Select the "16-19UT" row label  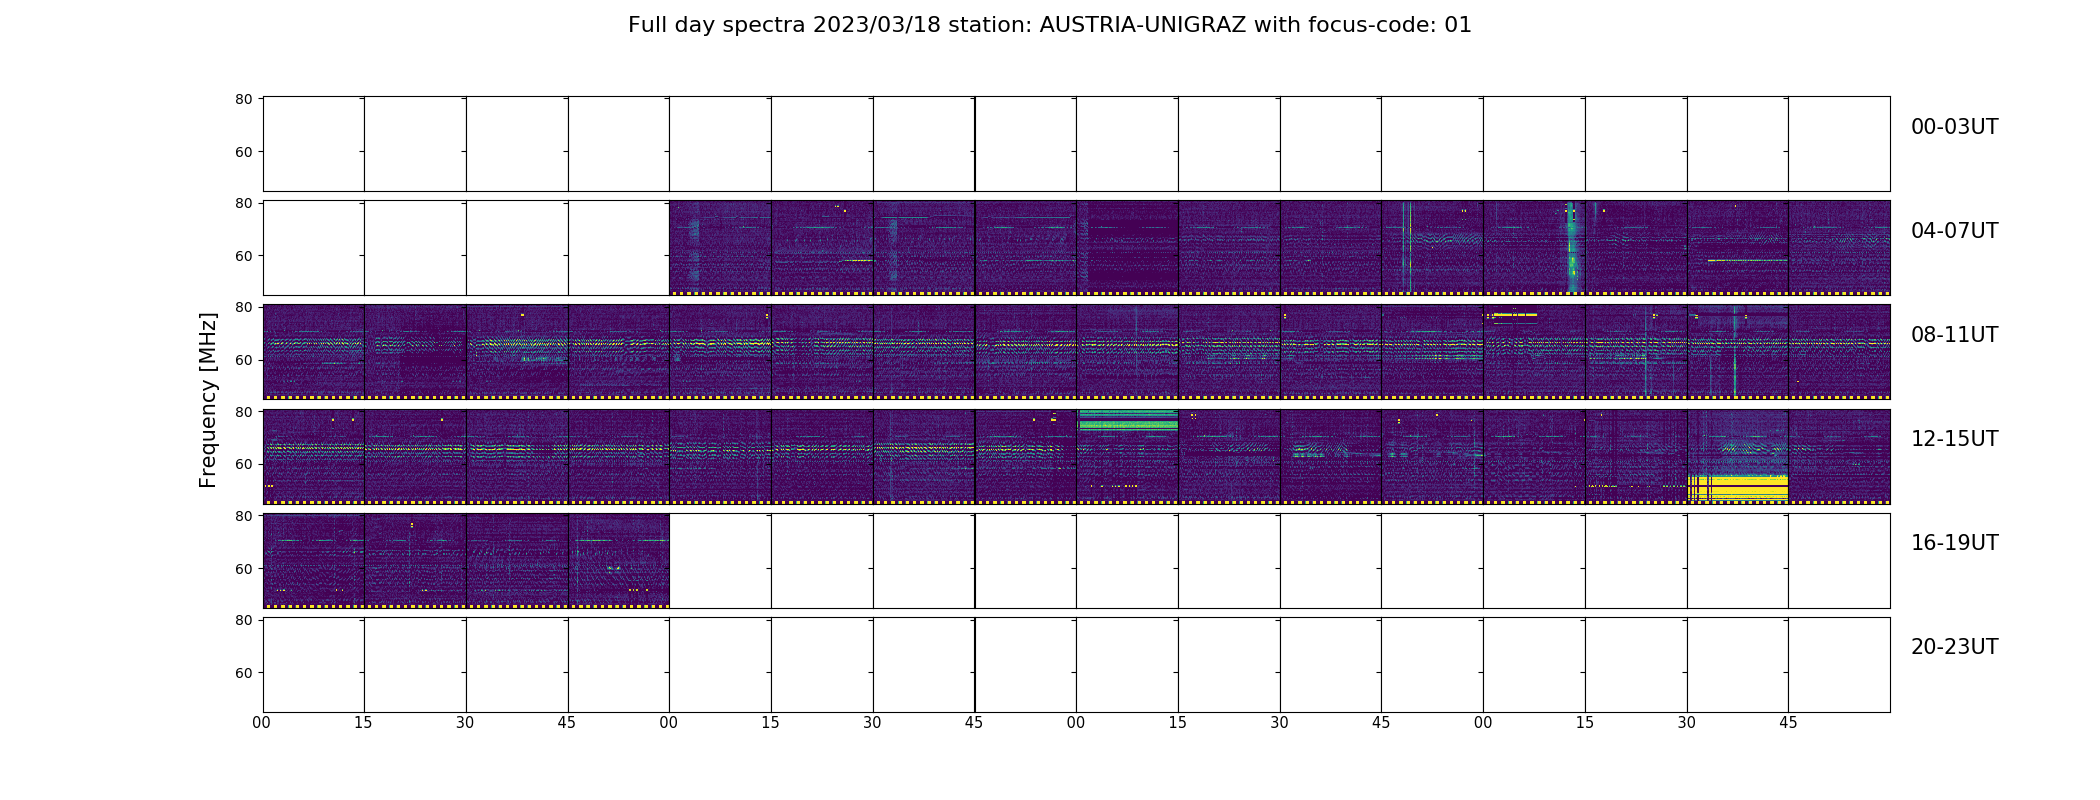1954,543
